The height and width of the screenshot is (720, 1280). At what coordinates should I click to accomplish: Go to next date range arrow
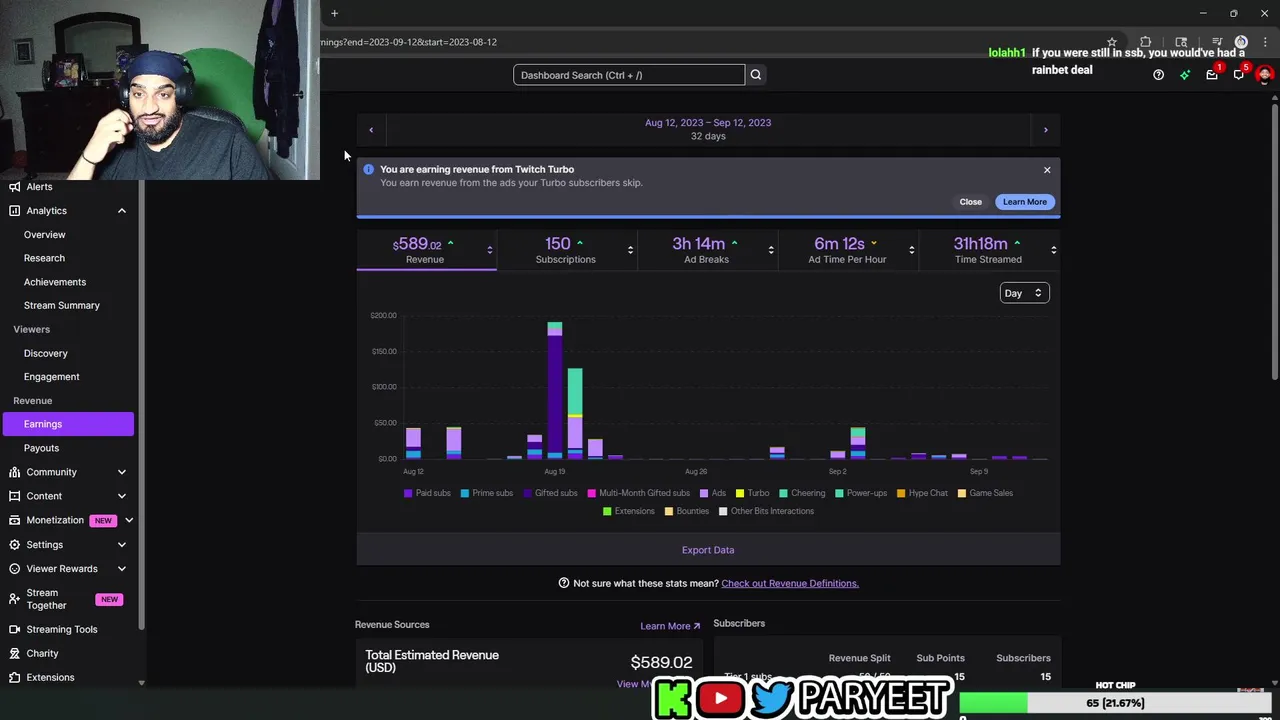1046,130
